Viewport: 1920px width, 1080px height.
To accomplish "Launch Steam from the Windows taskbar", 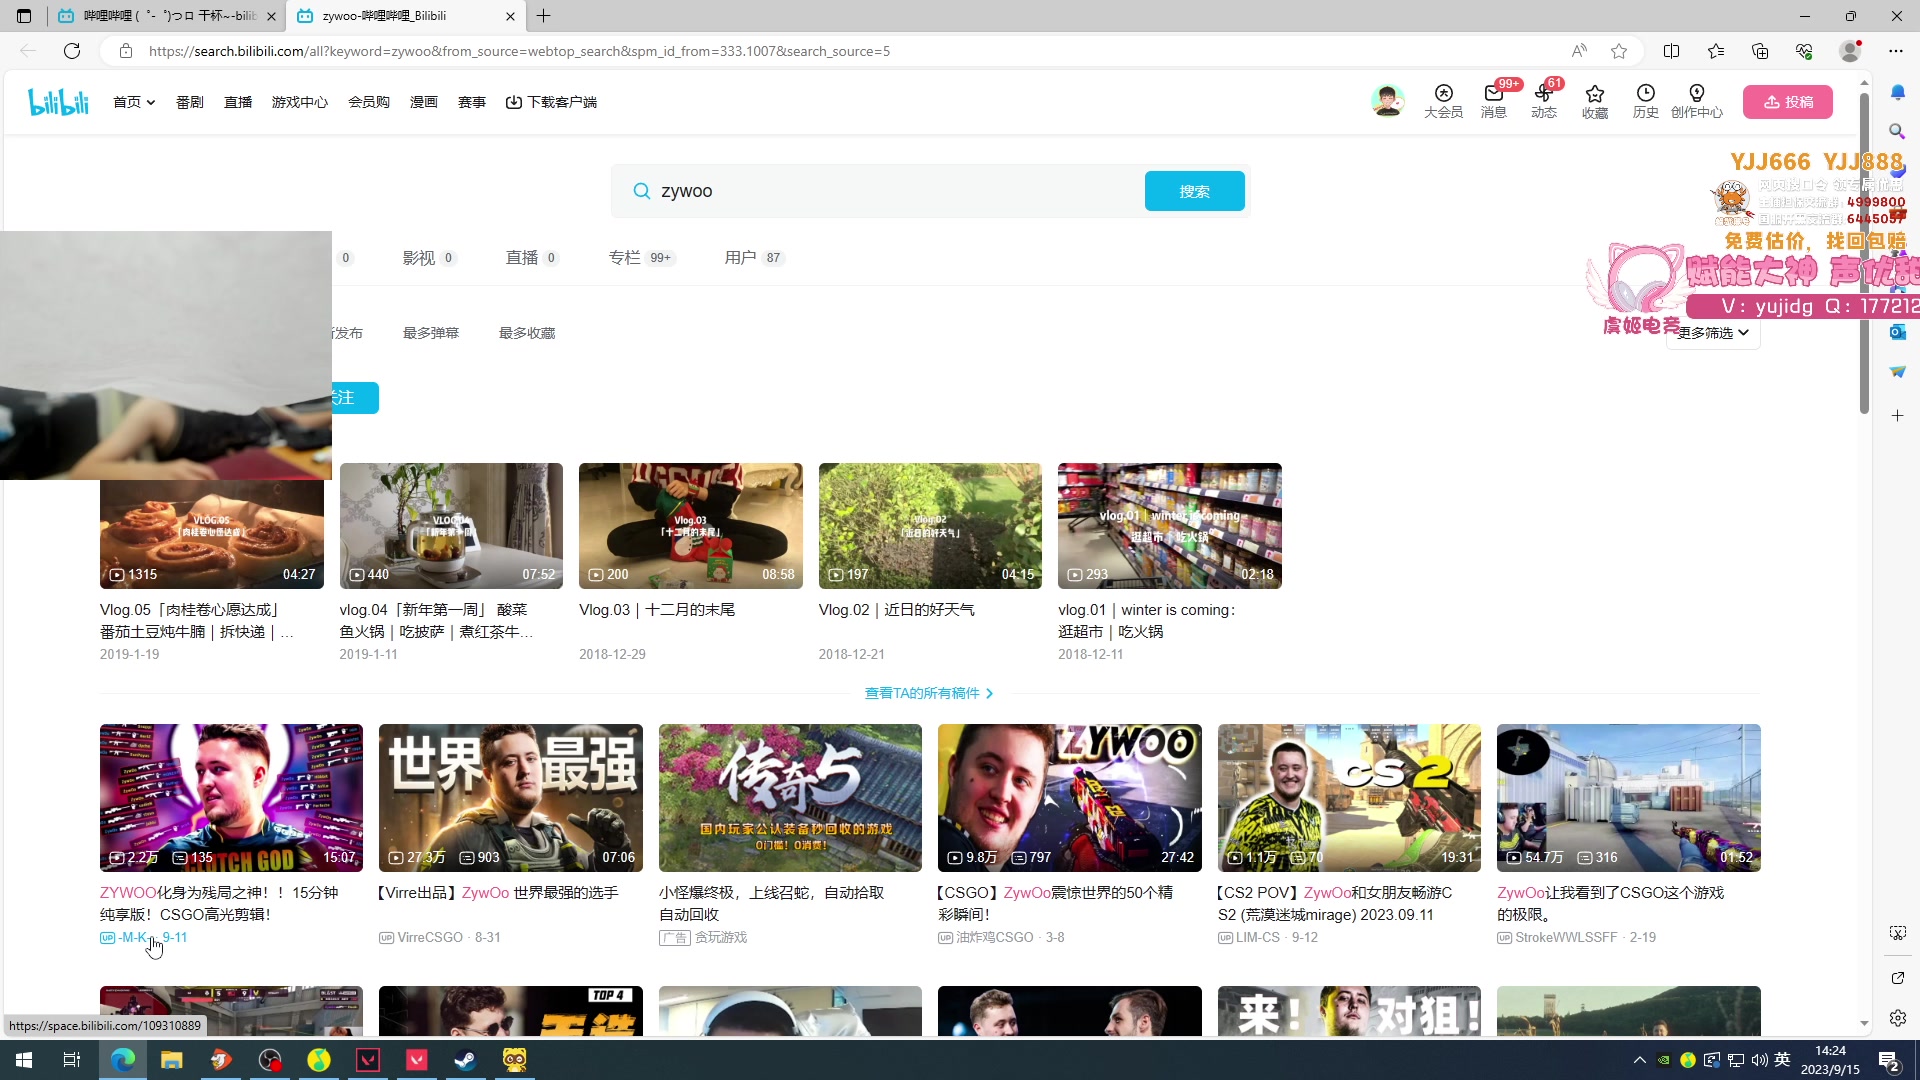I will (465, 1060).
